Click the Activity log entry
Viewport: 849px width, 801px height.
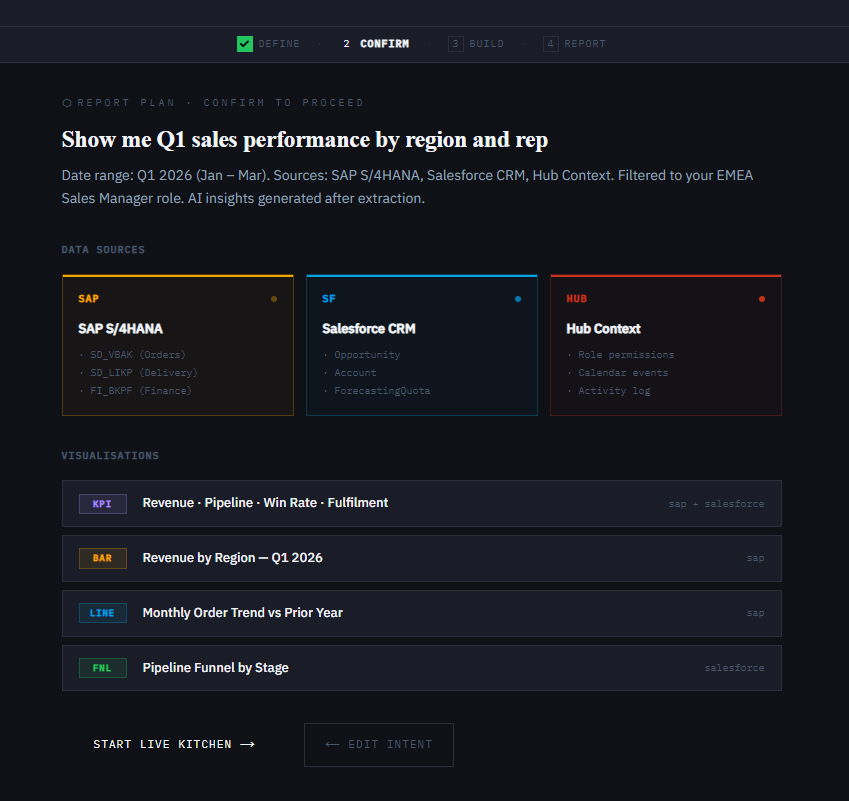coord(614,390)
